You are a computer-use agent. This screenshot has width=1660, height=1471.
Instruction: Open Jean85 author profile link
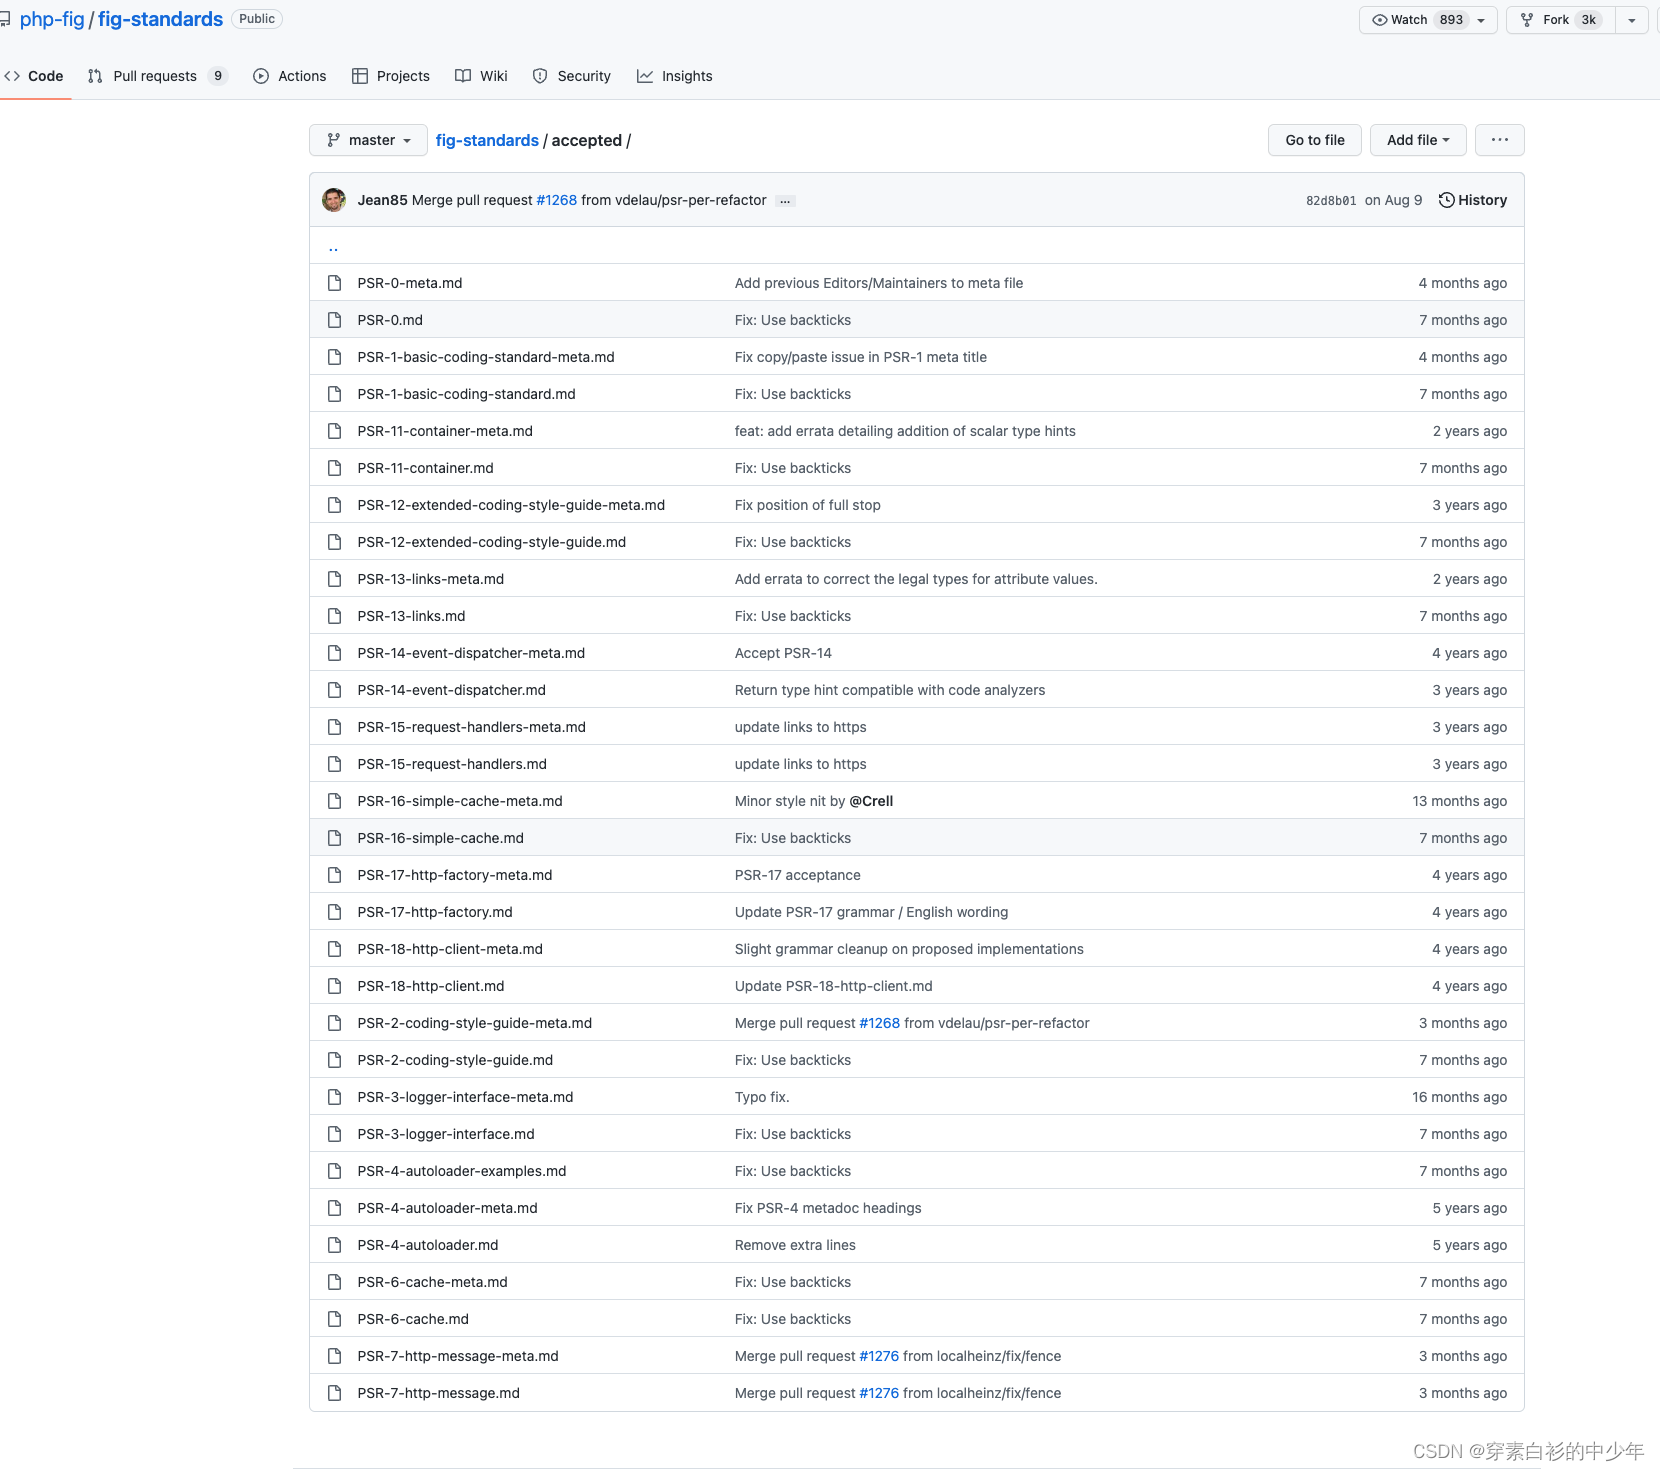(x=382, y=200)
